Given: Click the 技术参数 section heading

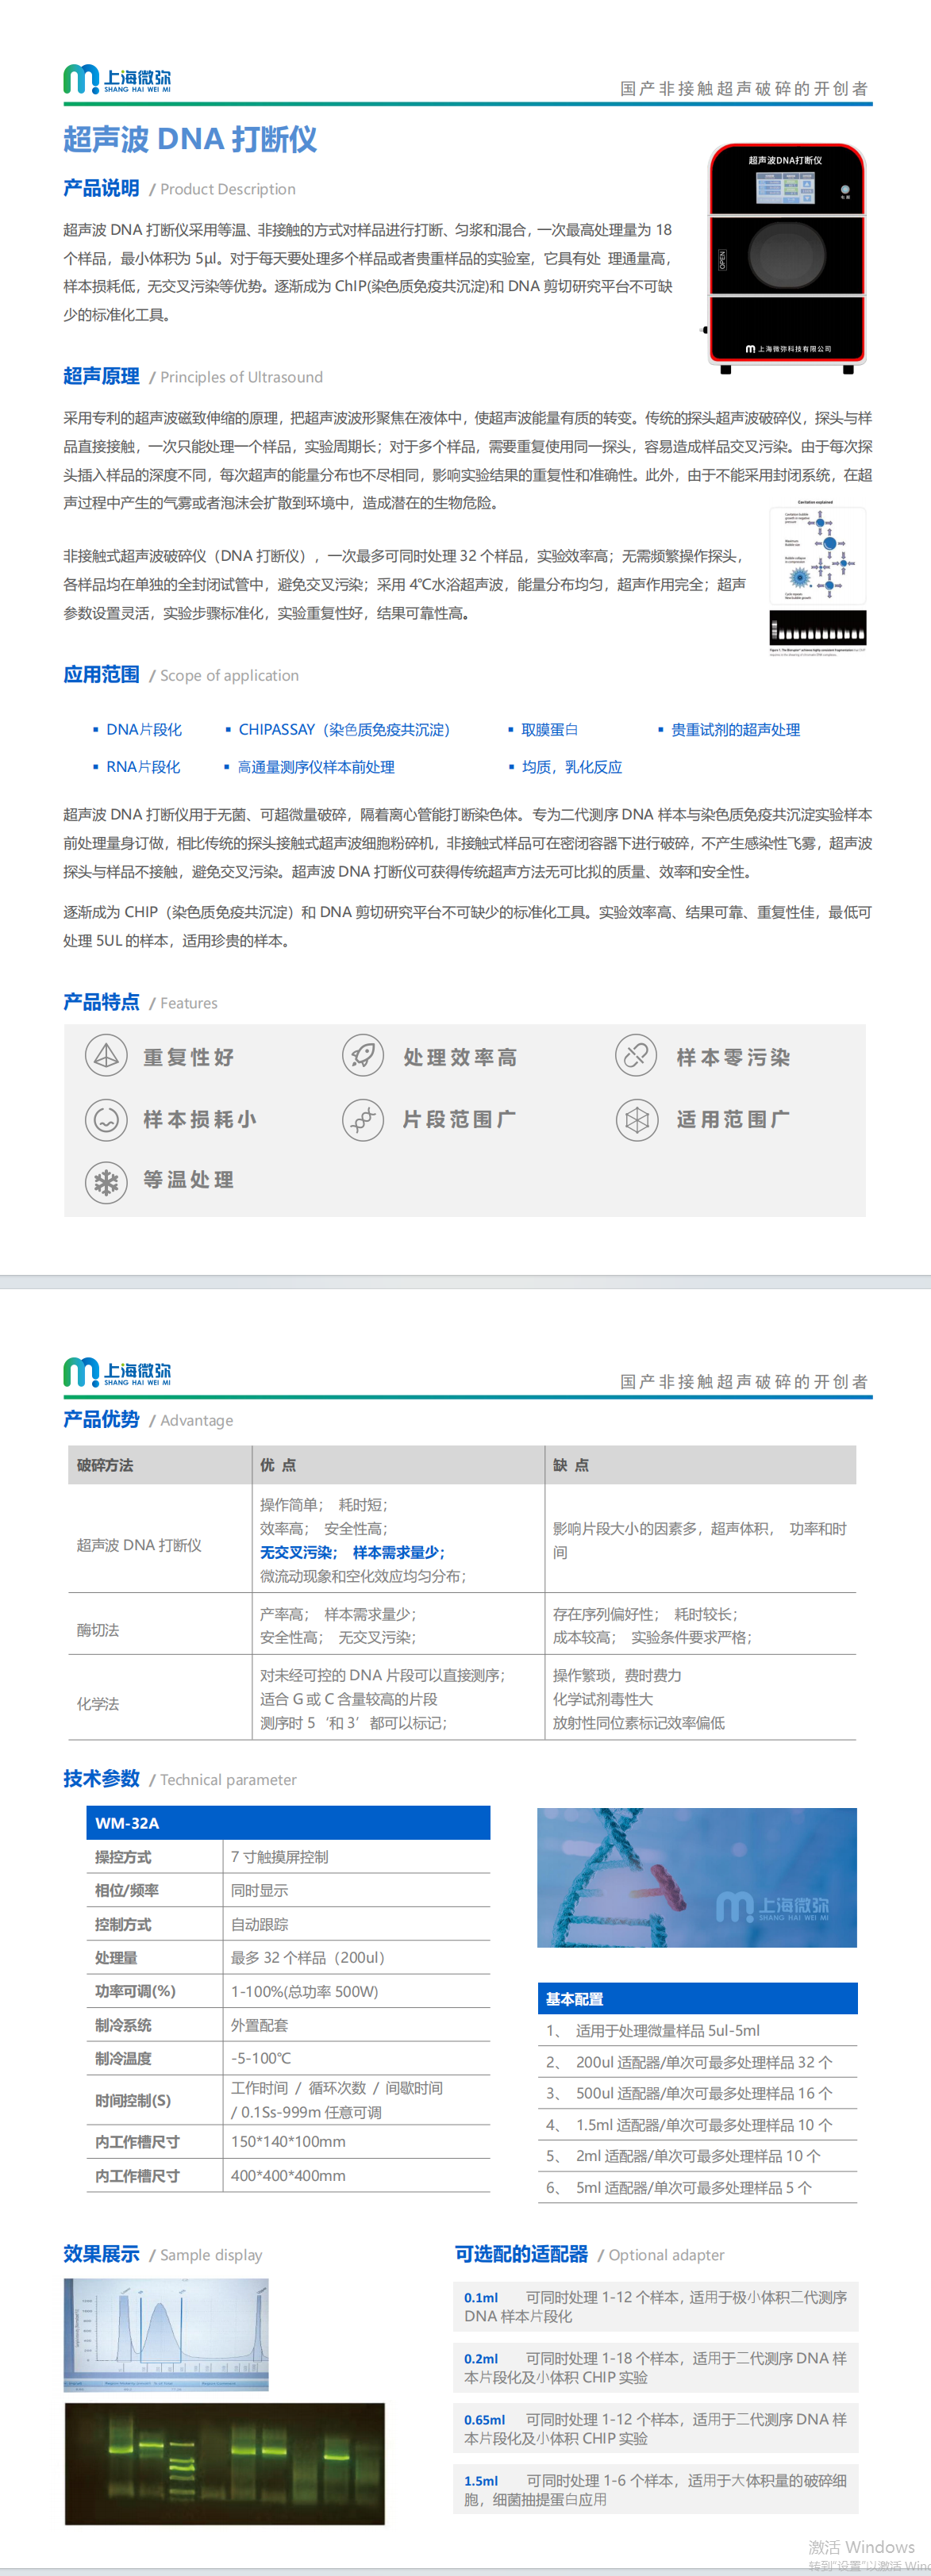Looking at the screenshot, I should [101, 1779].
